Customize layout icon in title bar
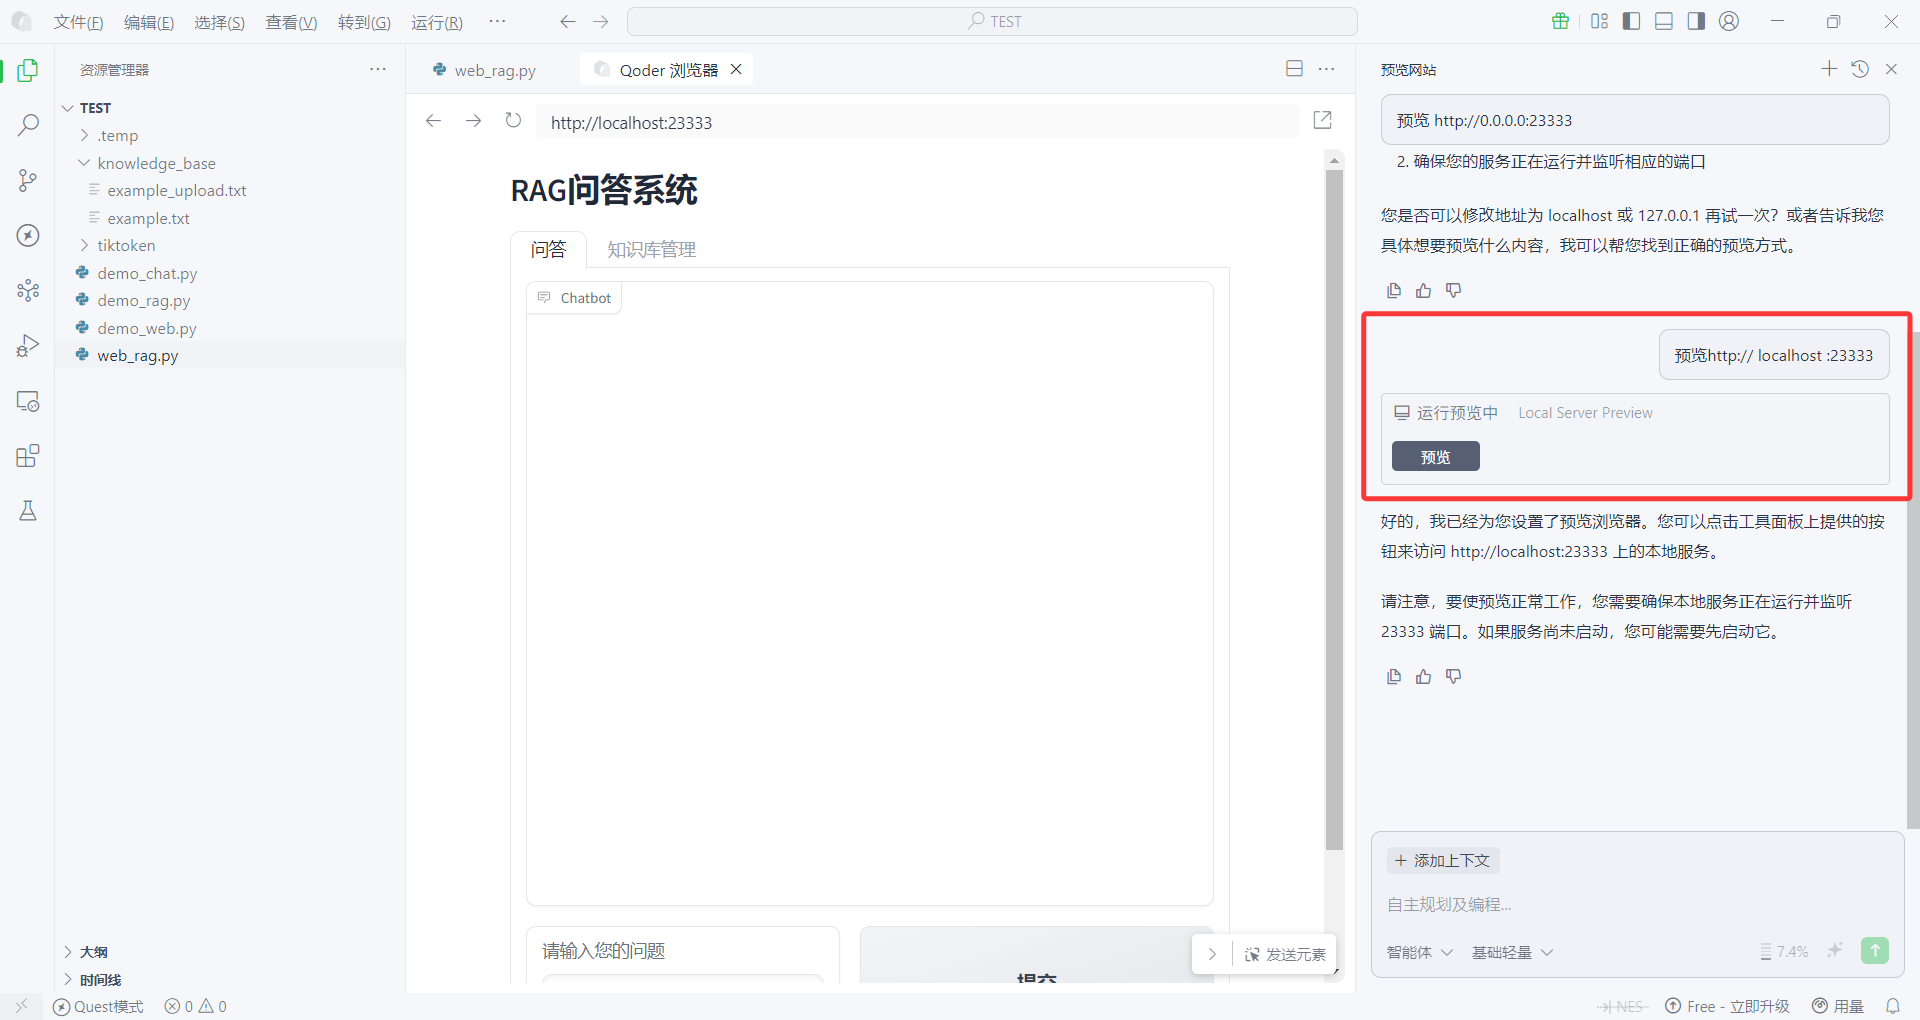This screenshot has width=1920, height=1020. point(1599,21)
